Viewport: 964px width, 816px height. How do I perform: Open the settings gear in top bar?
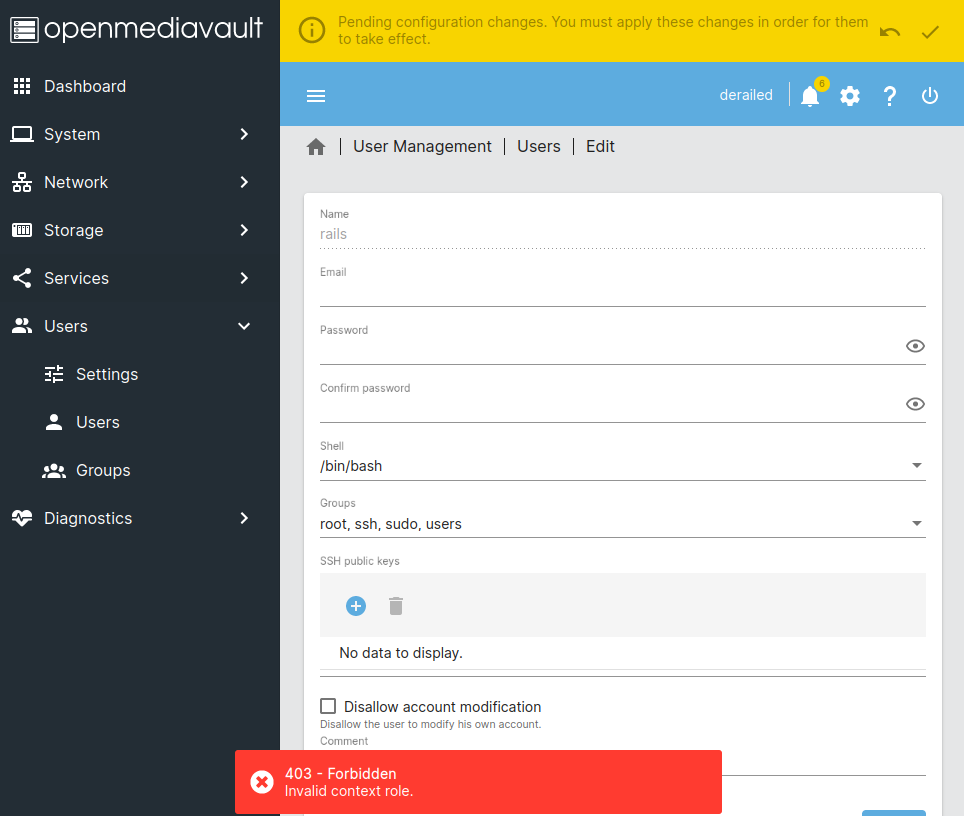850,96
